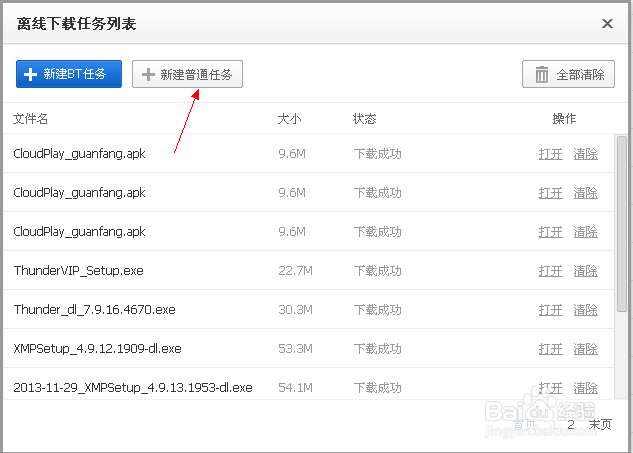Click the task list vertical scrollbar thumb

[622, 224]
